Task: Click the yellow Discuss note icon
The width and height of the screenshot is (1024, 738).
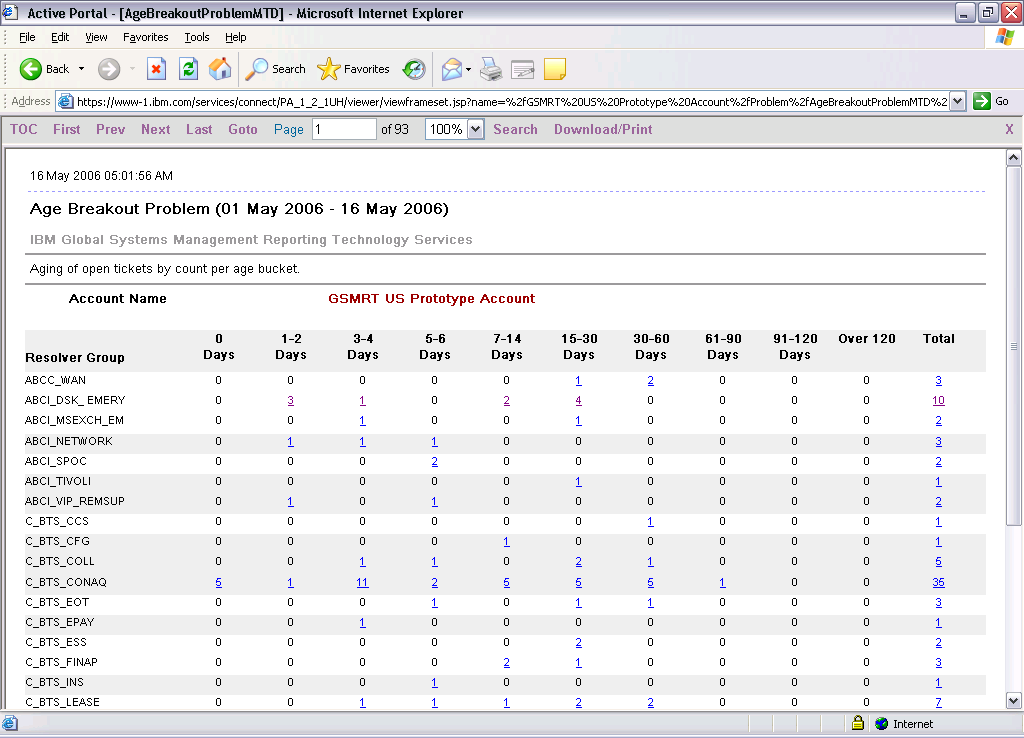Action: point(554,69)
